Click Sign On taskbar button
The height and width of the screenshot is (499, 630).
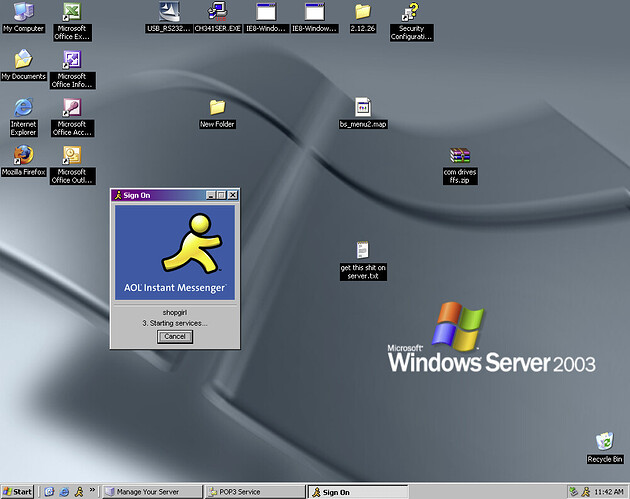point(358,492)
